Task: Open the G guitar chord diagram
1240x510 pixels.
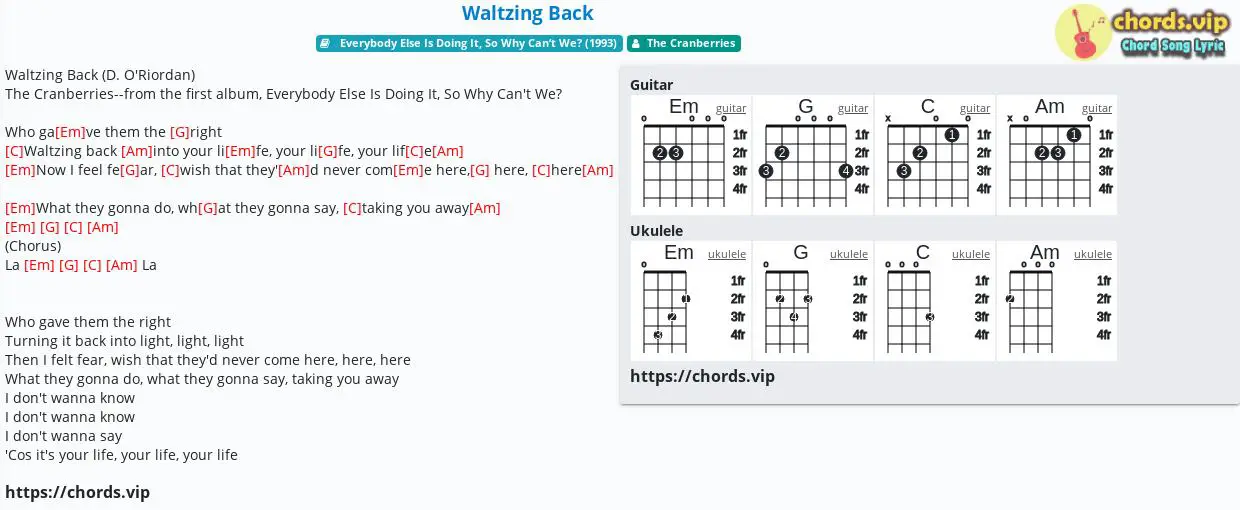Action: [813, 155]
